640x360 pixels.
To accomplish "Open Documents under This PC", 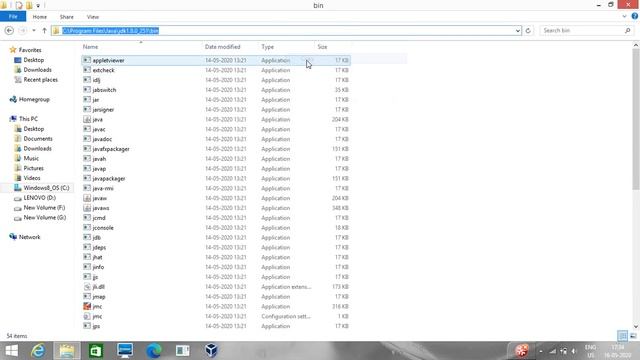I will tap(38, 139).
